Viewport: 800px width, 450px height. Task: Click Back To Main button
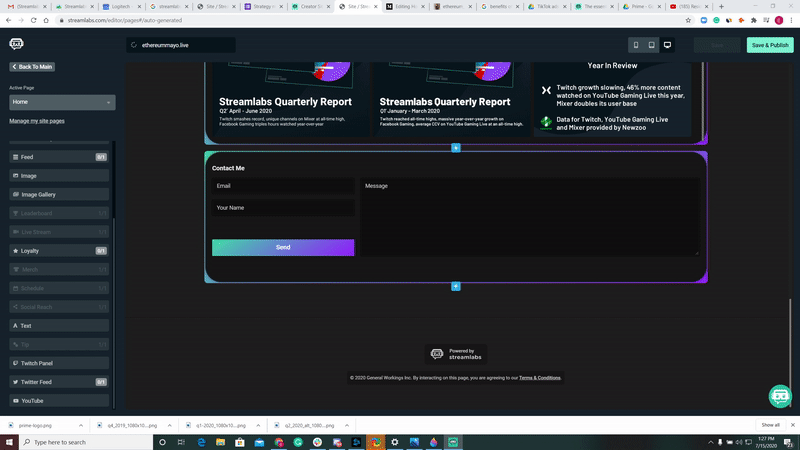point(32,67)
